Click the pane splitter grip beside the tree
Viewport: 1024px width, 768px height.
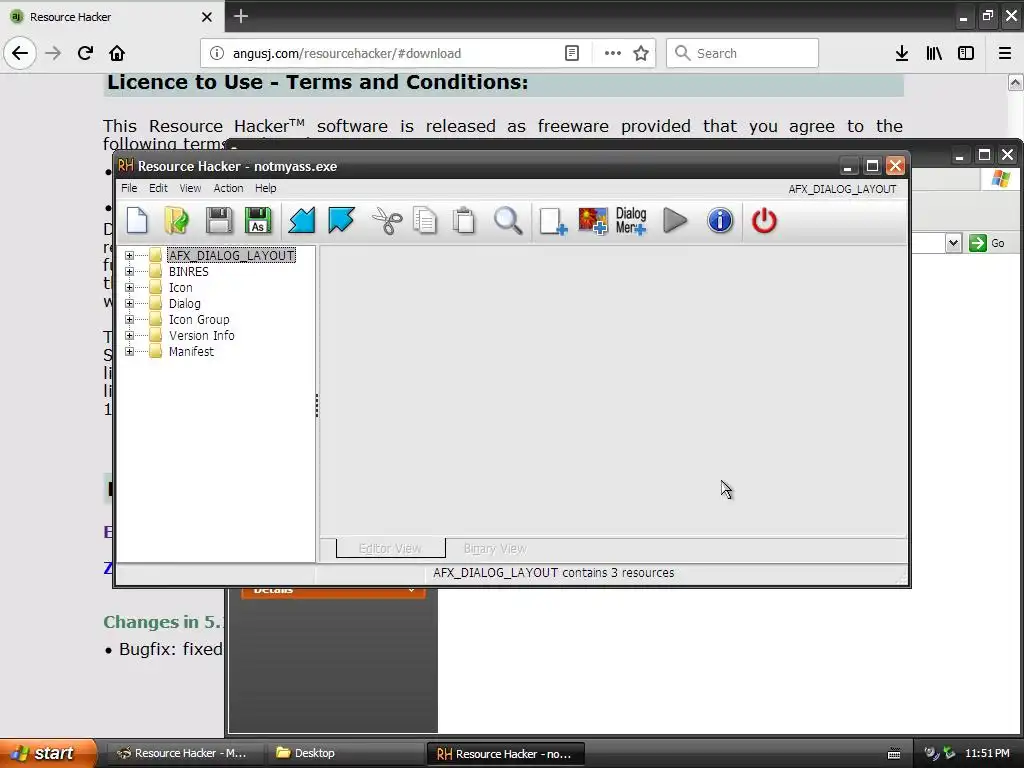click(x=317, y=405)
